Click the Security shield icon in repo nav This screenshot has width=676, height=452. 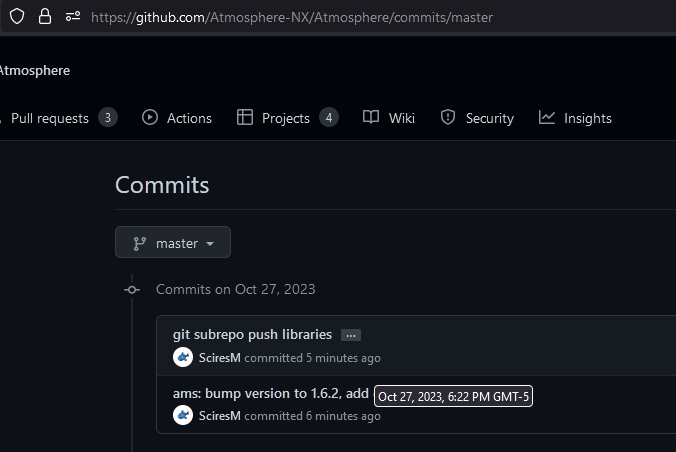(x=448, y=117)
